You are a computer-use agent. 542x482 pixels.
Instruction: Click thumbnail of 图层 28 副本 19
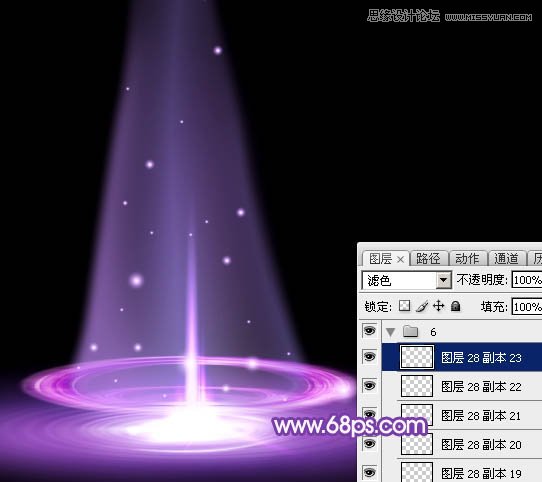point(417,472)
